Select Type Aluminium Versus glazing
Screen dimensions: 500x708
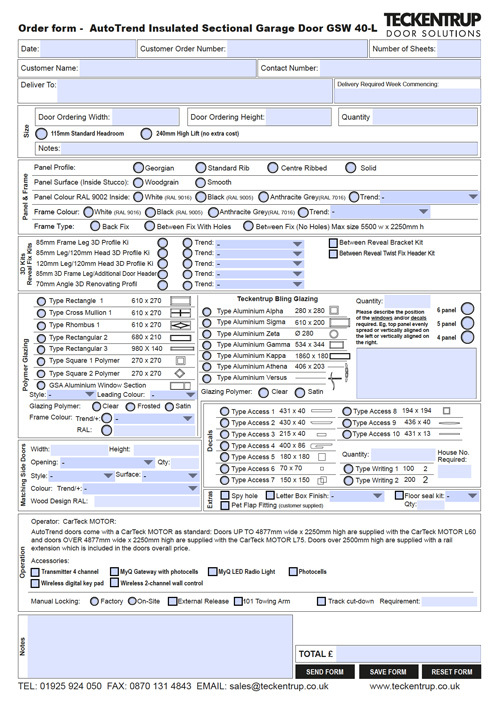(207, 378)
